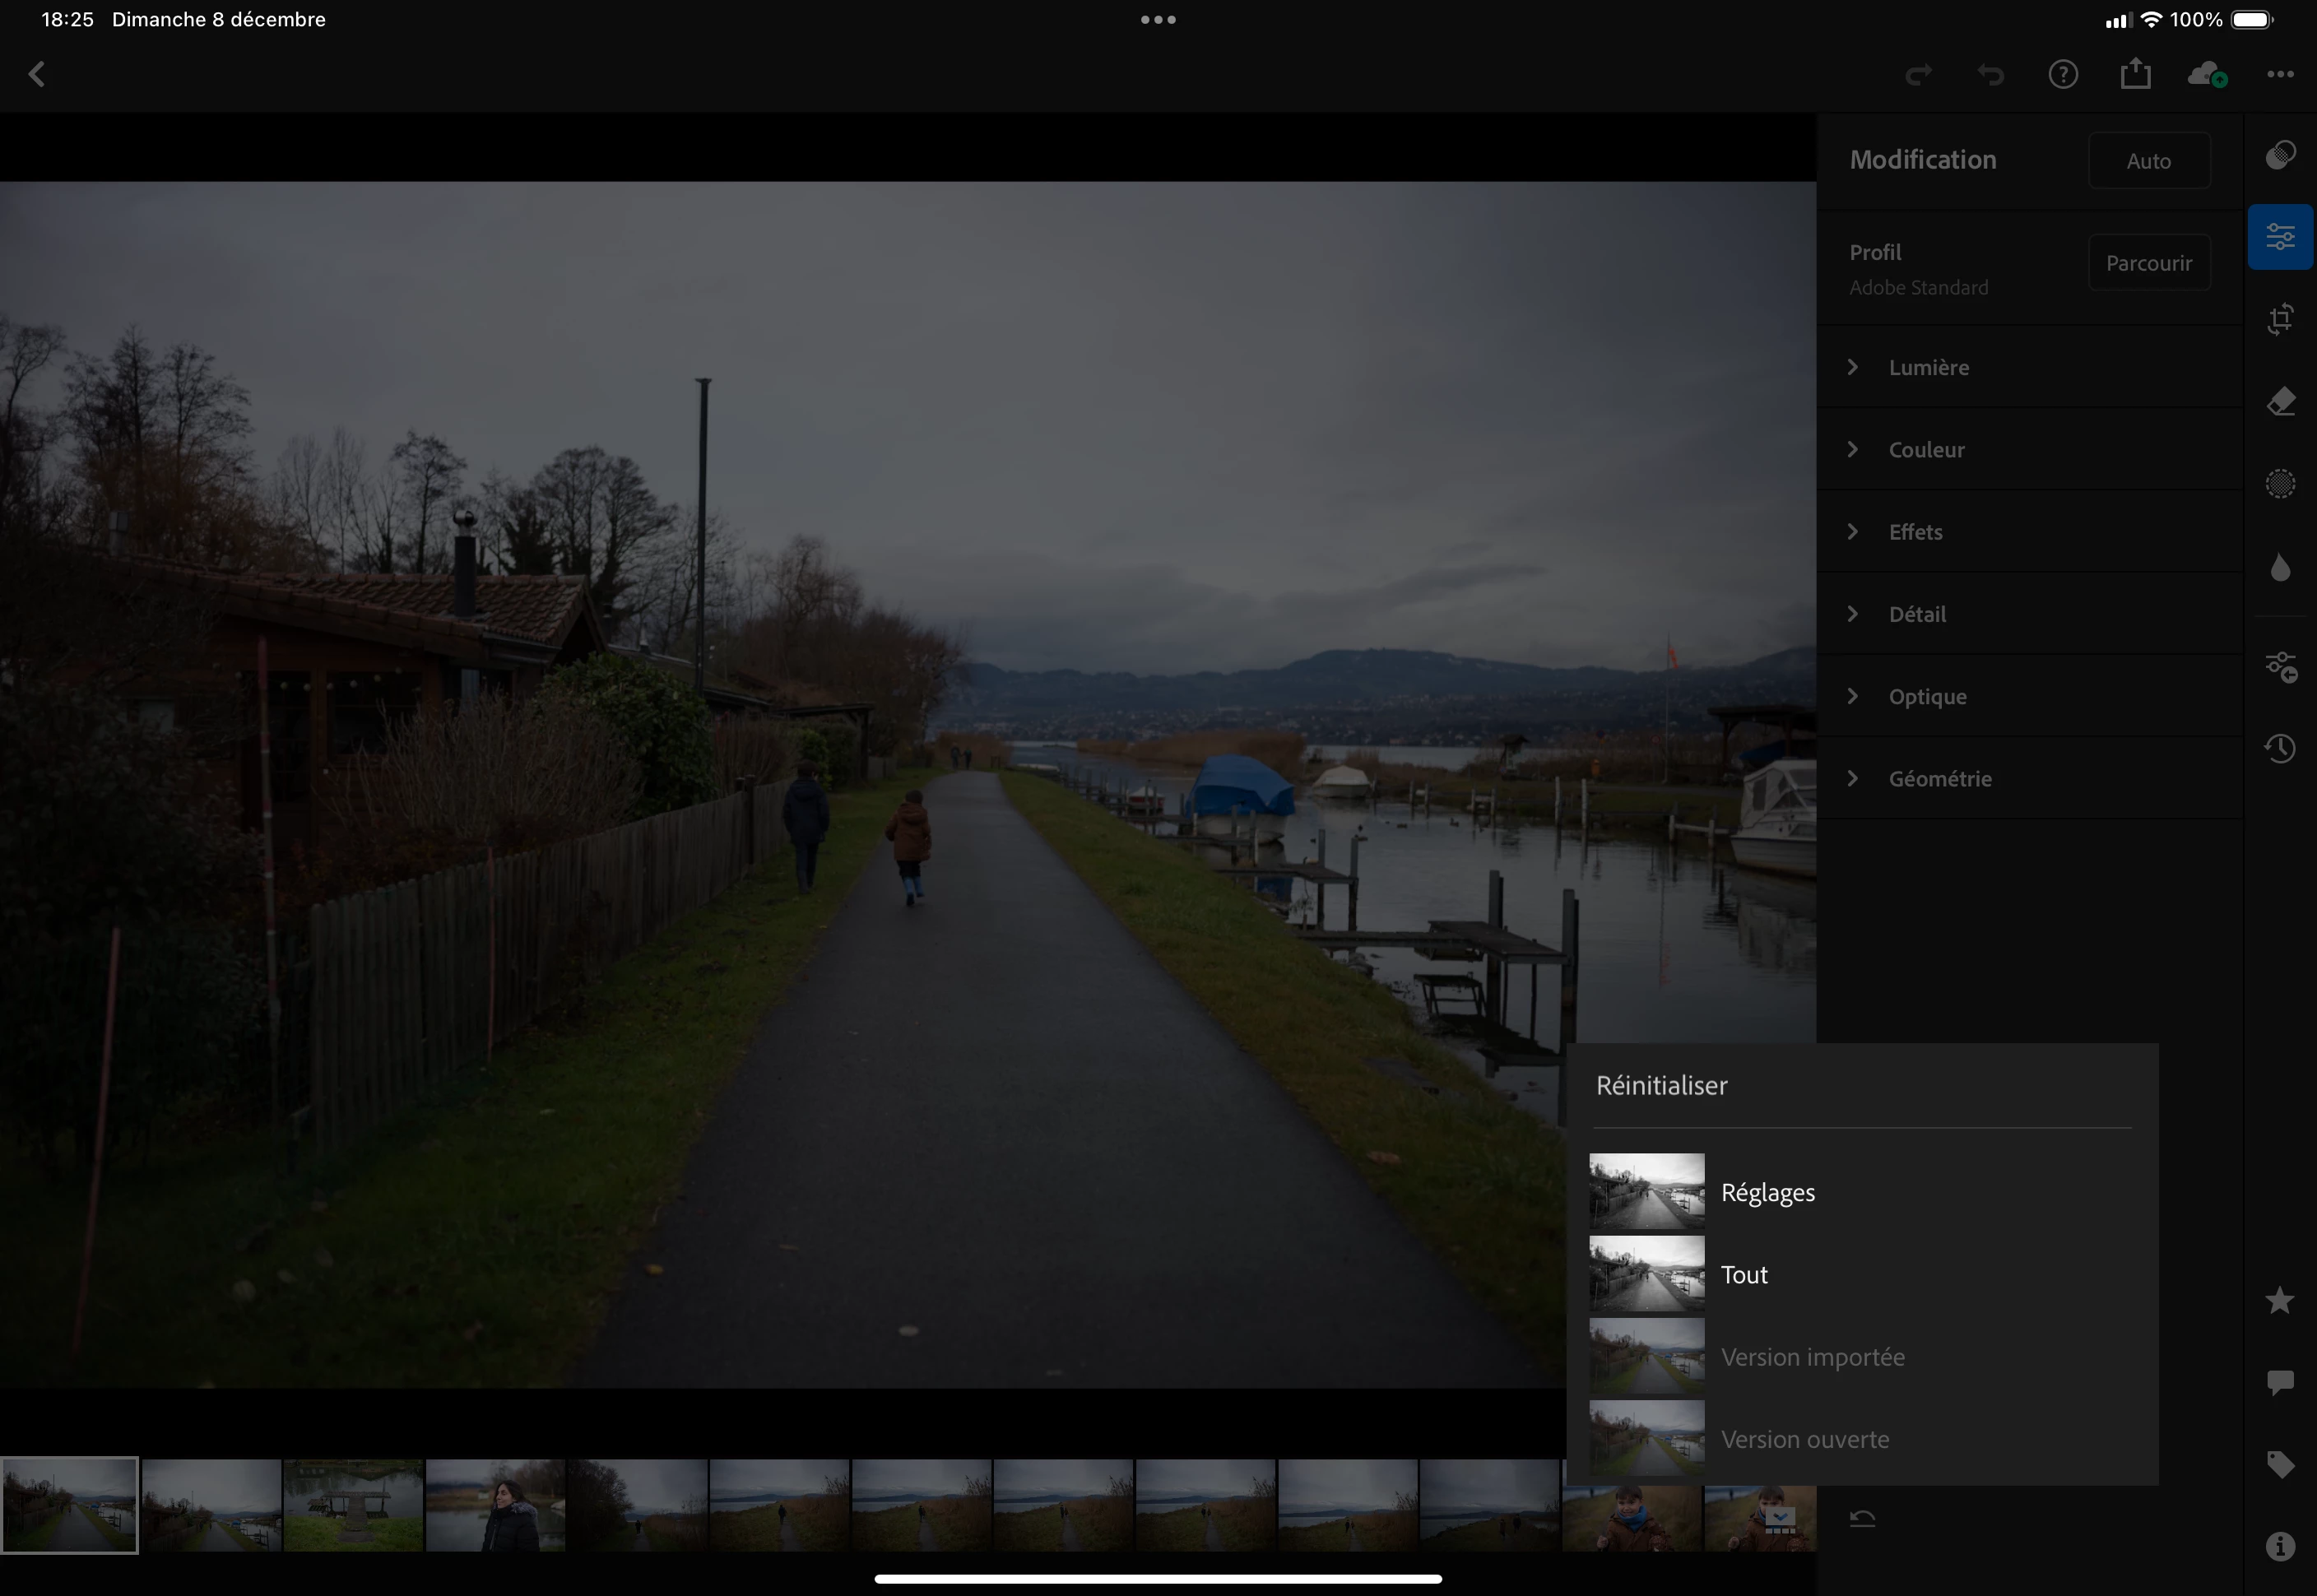Expand the Couleur section
The image size is (2317, 1596).
click(1926, 450)
